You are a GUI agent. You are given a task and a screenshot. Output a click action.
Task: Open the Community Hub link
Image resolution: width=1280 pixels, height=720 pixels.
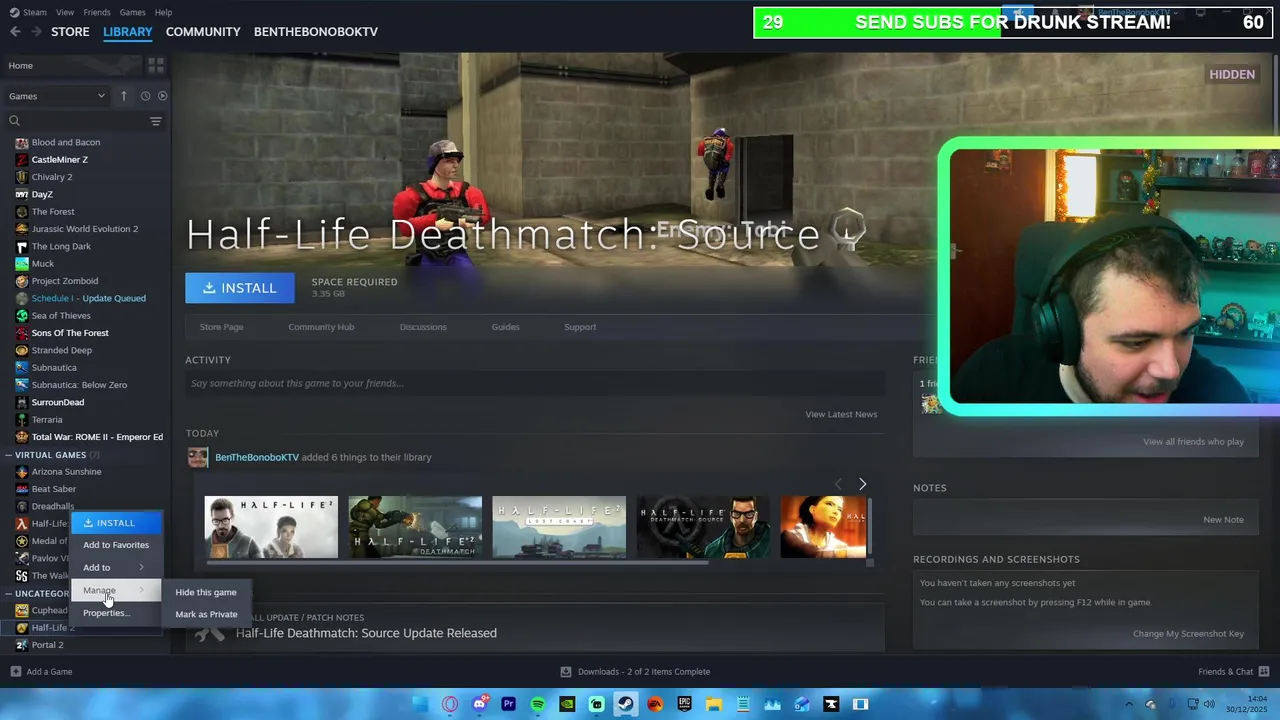point(321,327)
